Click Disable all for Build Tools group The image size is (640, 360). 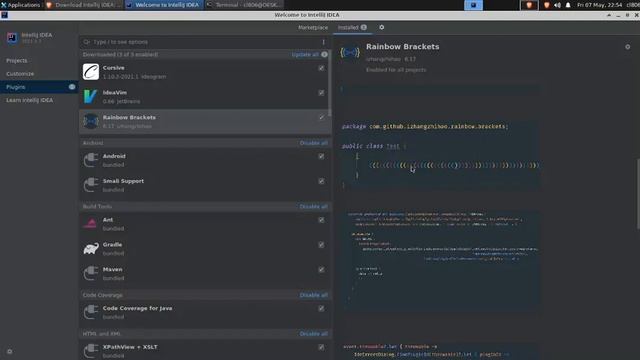313,207
